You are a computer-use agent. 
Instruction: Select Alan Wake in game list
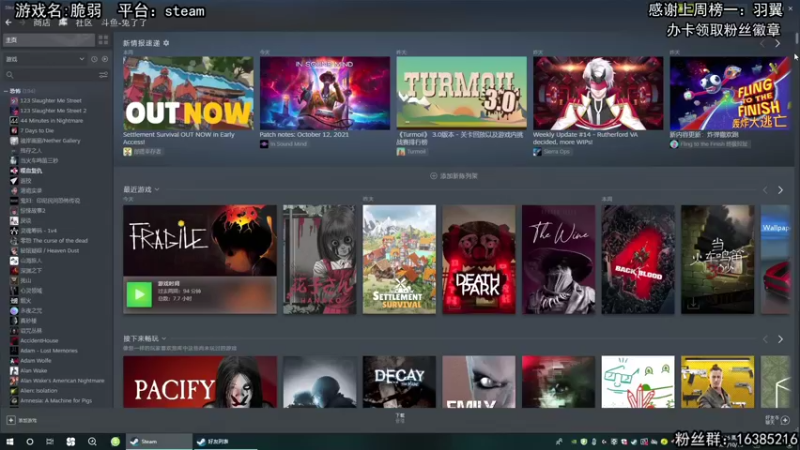click(x=33, y=371)
